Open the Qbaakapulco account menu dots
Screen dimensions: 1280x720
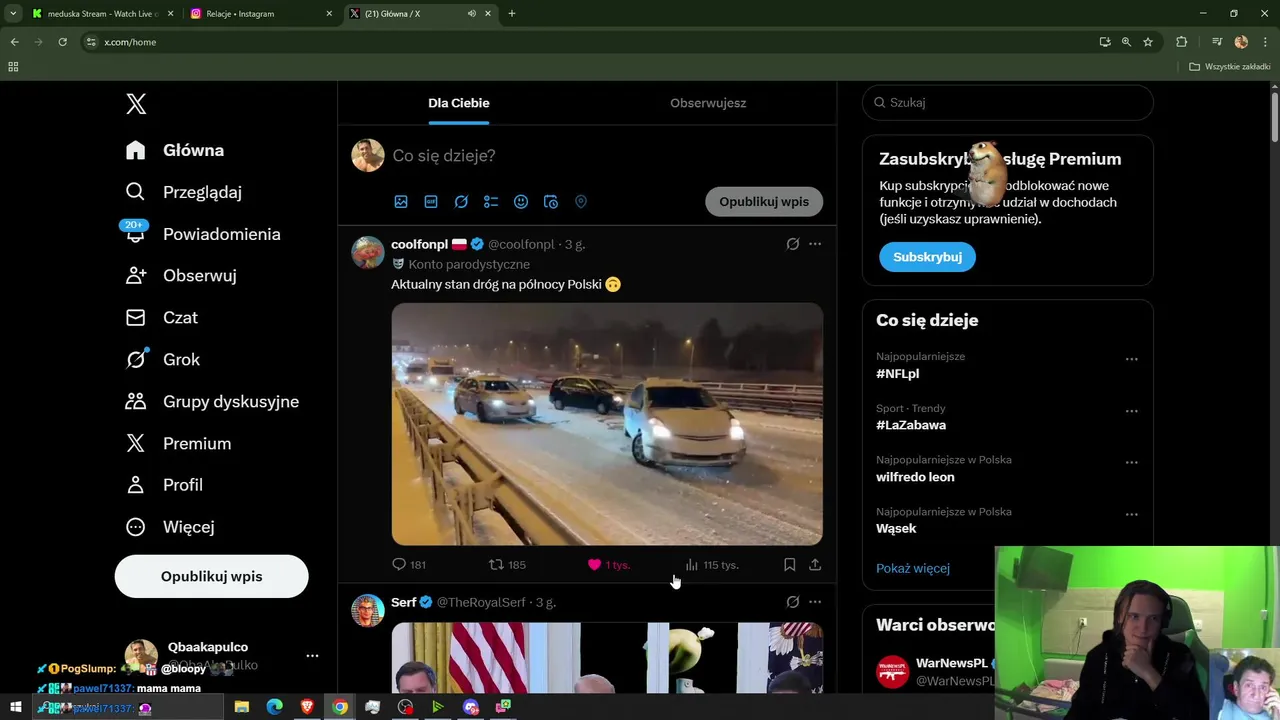pyautogui.click(x=312, y=656)
